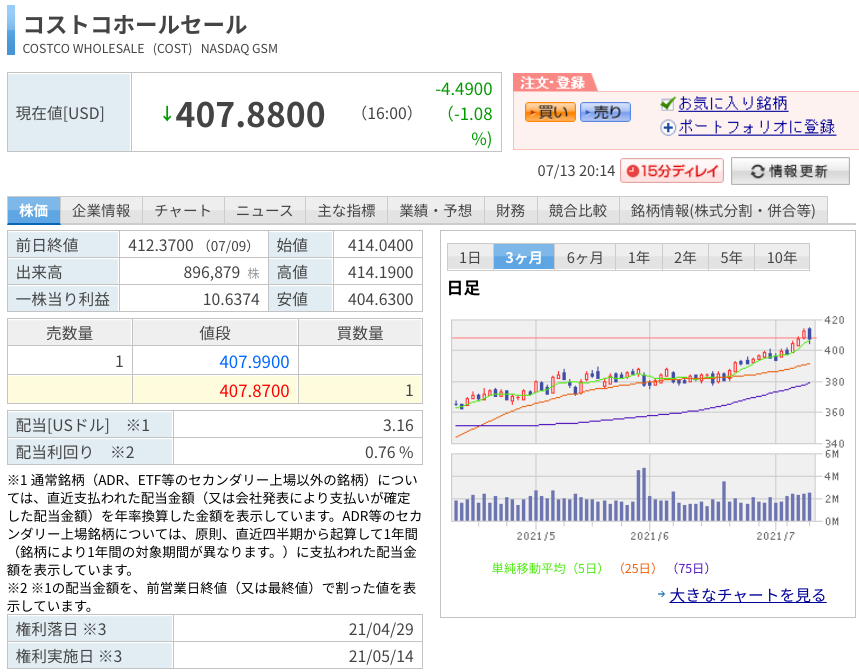The height and width of the screenshot is (672, 859).
Task: Click earnings per share value 10.6374
Action: tap(231, 300)
